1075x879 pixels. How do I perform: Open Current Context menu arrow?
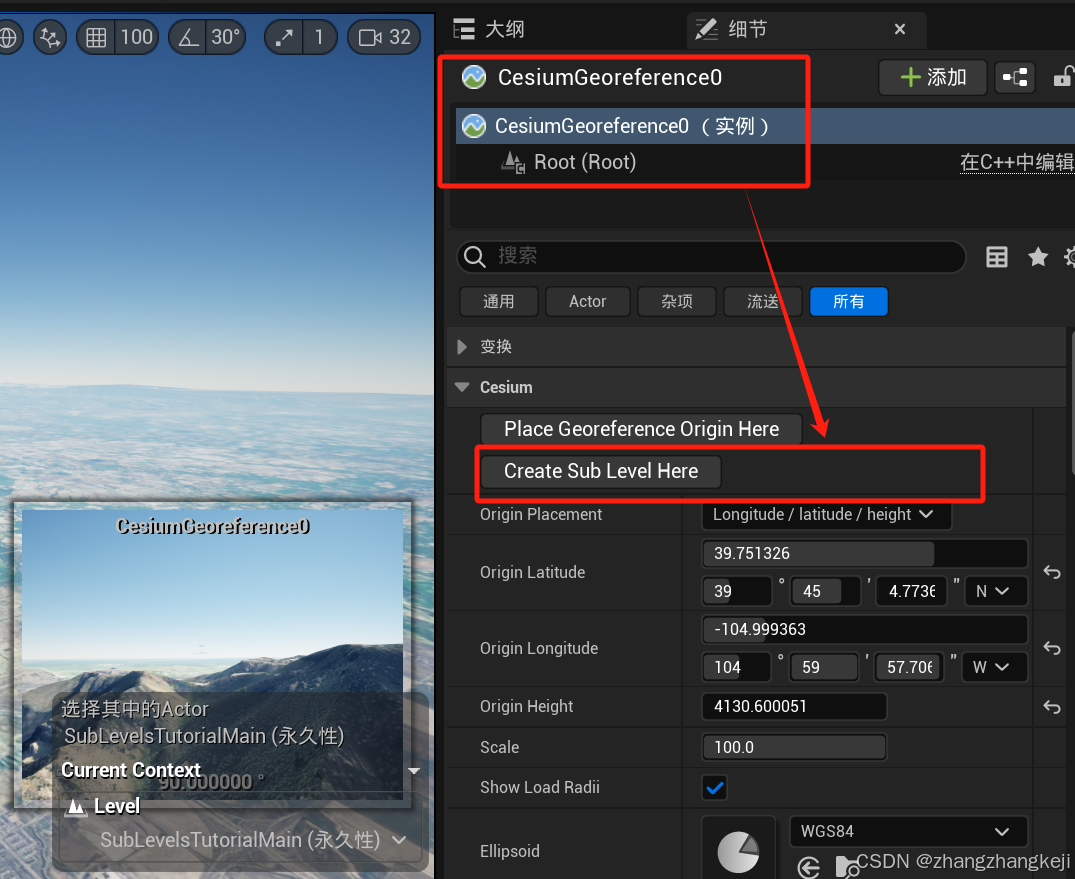coord(413,771)
